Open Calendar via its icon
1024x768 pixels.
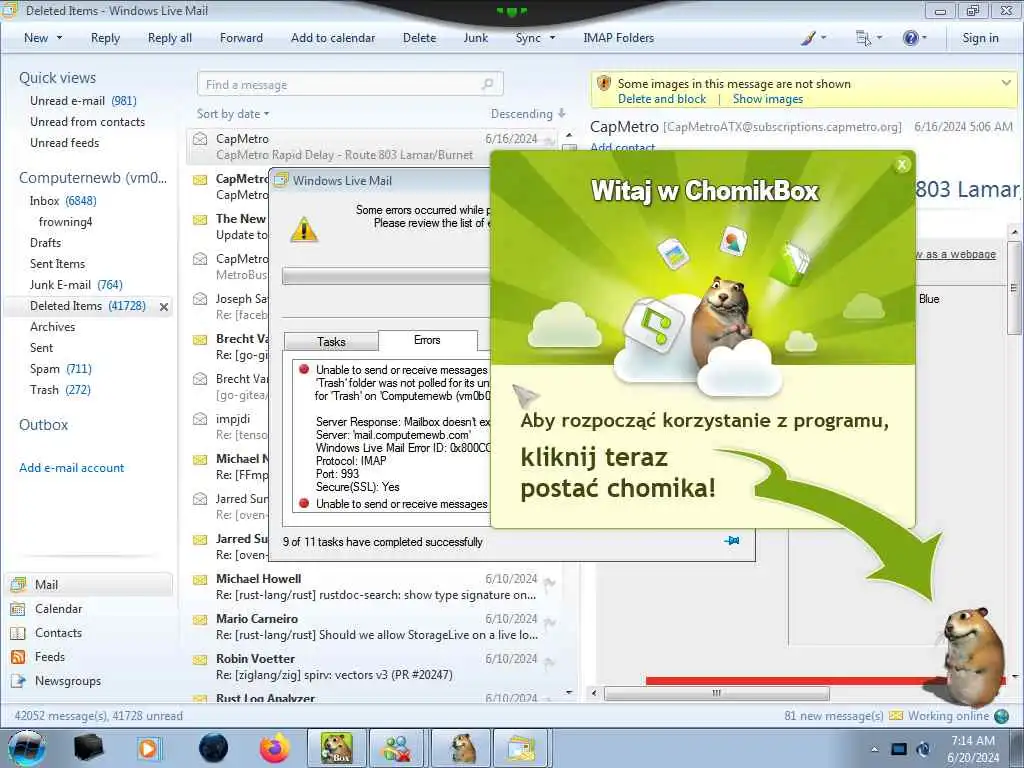pos(18,609)
